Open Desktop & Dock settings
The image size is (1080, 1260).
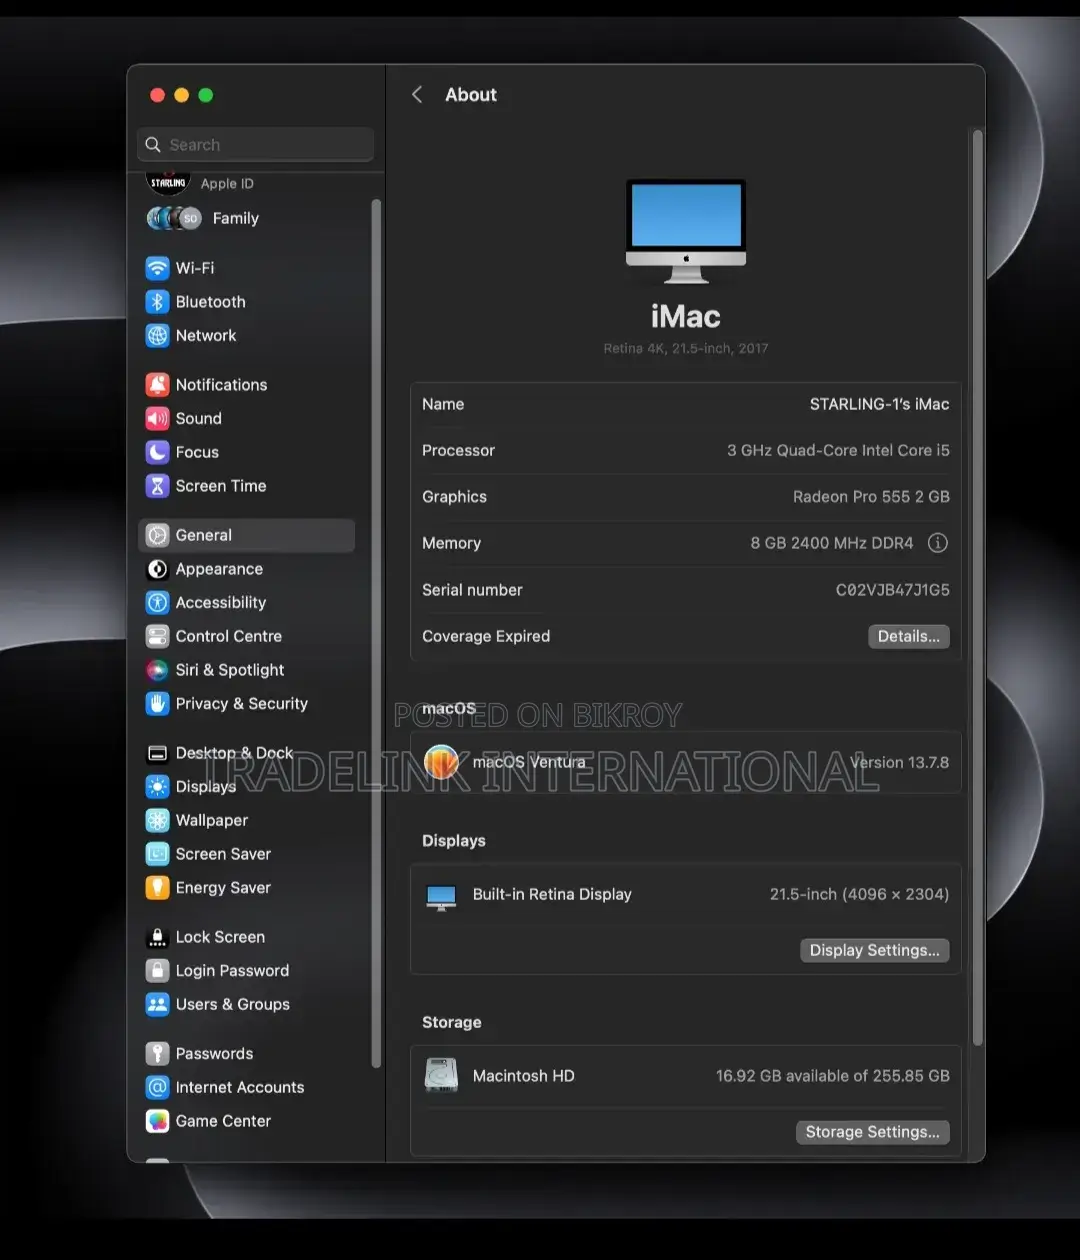pos(246,753)
